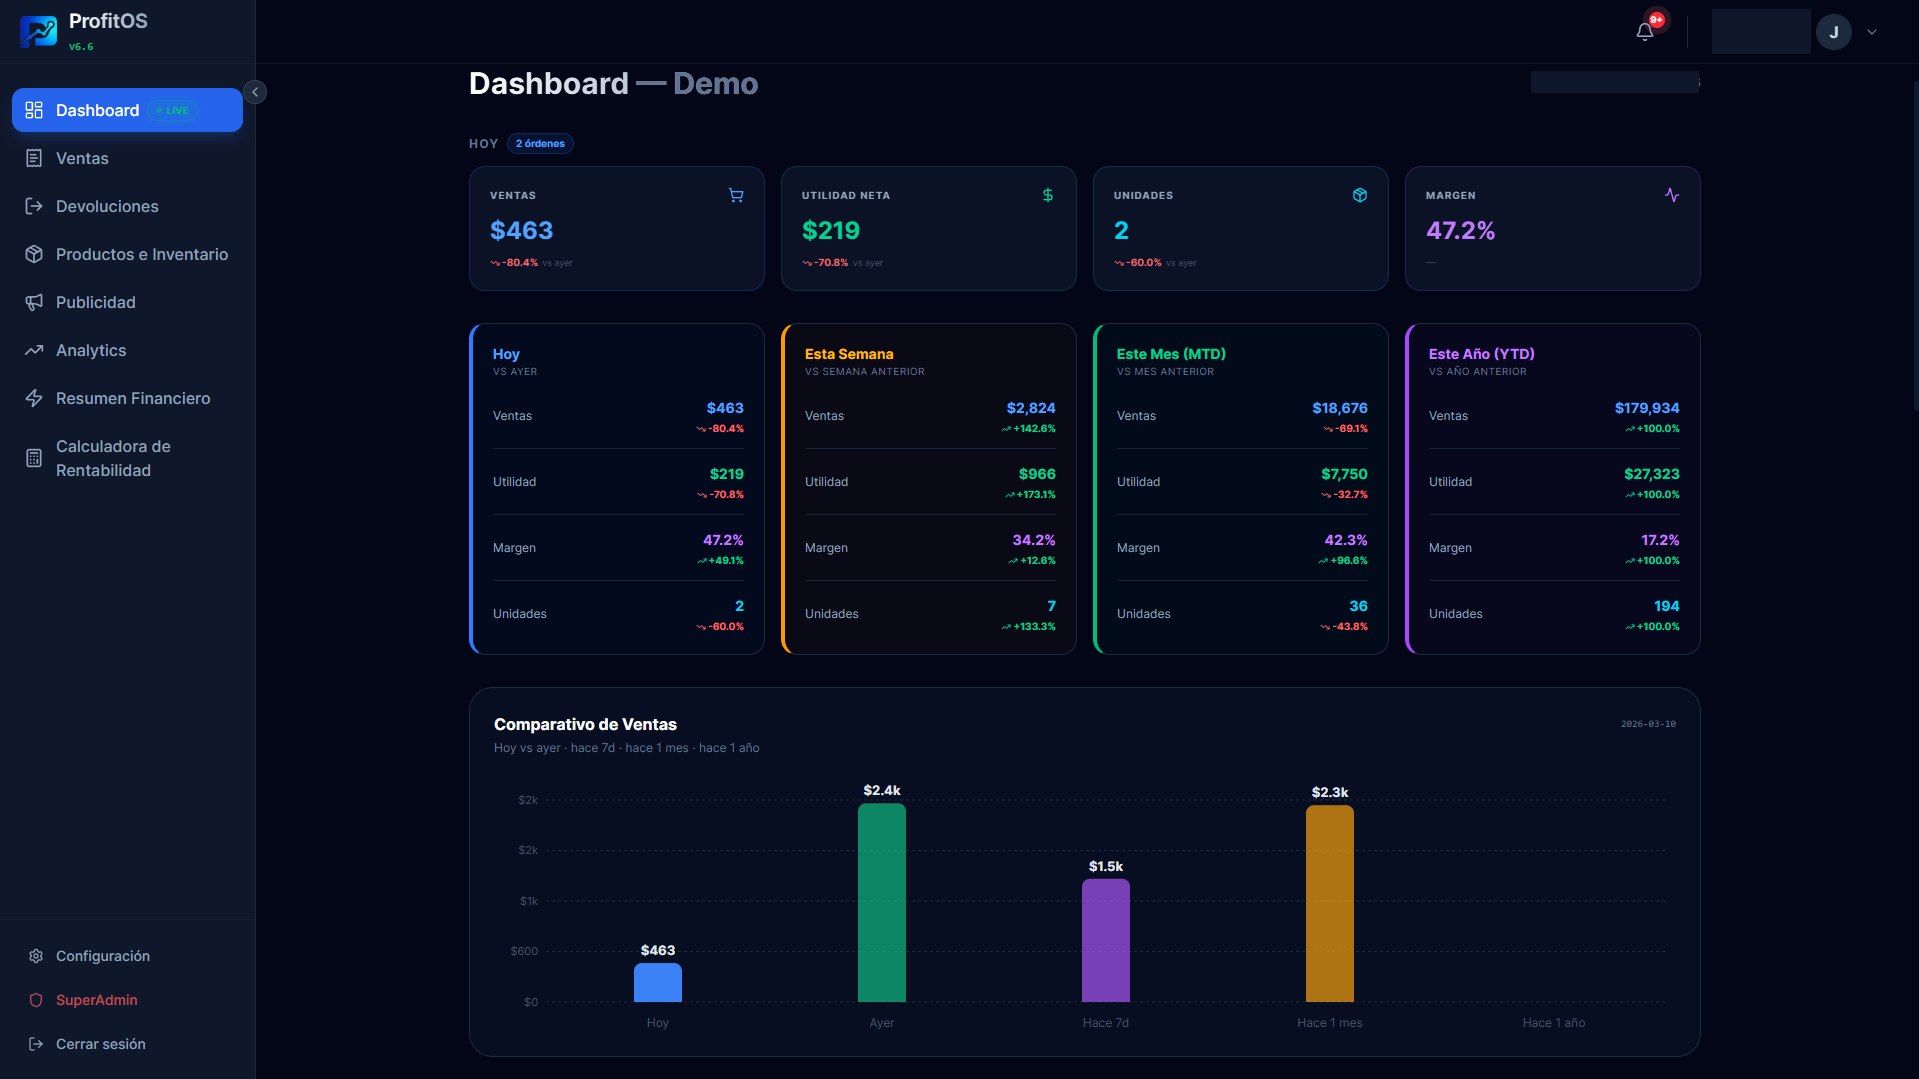Click the Devoluciones return icon in sidebar
This screenshot has width=1919, height=1079.
click(x=34, y=206)
